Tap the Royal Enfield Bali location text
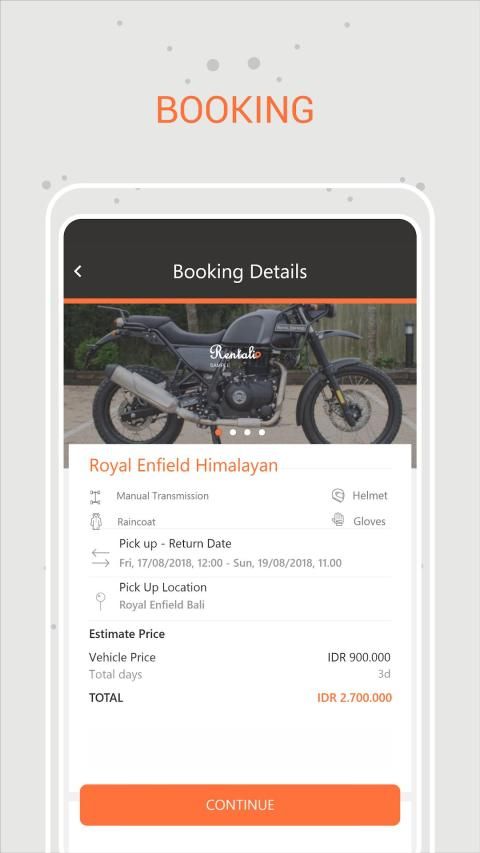The width and height of the screenshot is (480, 853). click(162, 604)
